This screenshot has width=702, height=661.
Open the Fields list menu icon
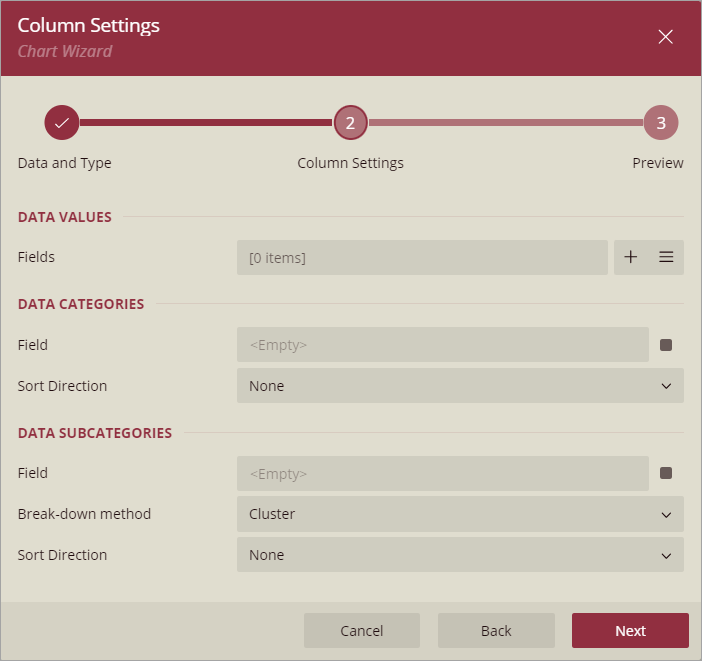tap(666, 257)
